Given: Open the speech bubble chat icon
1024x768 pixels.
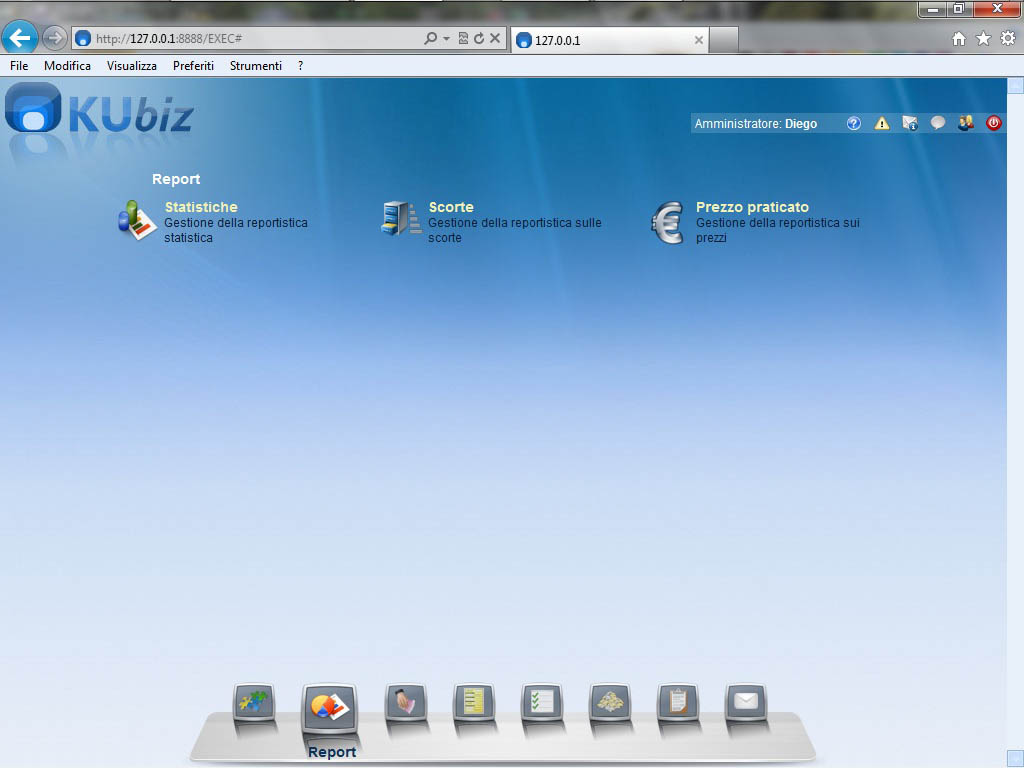Looking at the screenshot, I should tap(938, 124).
